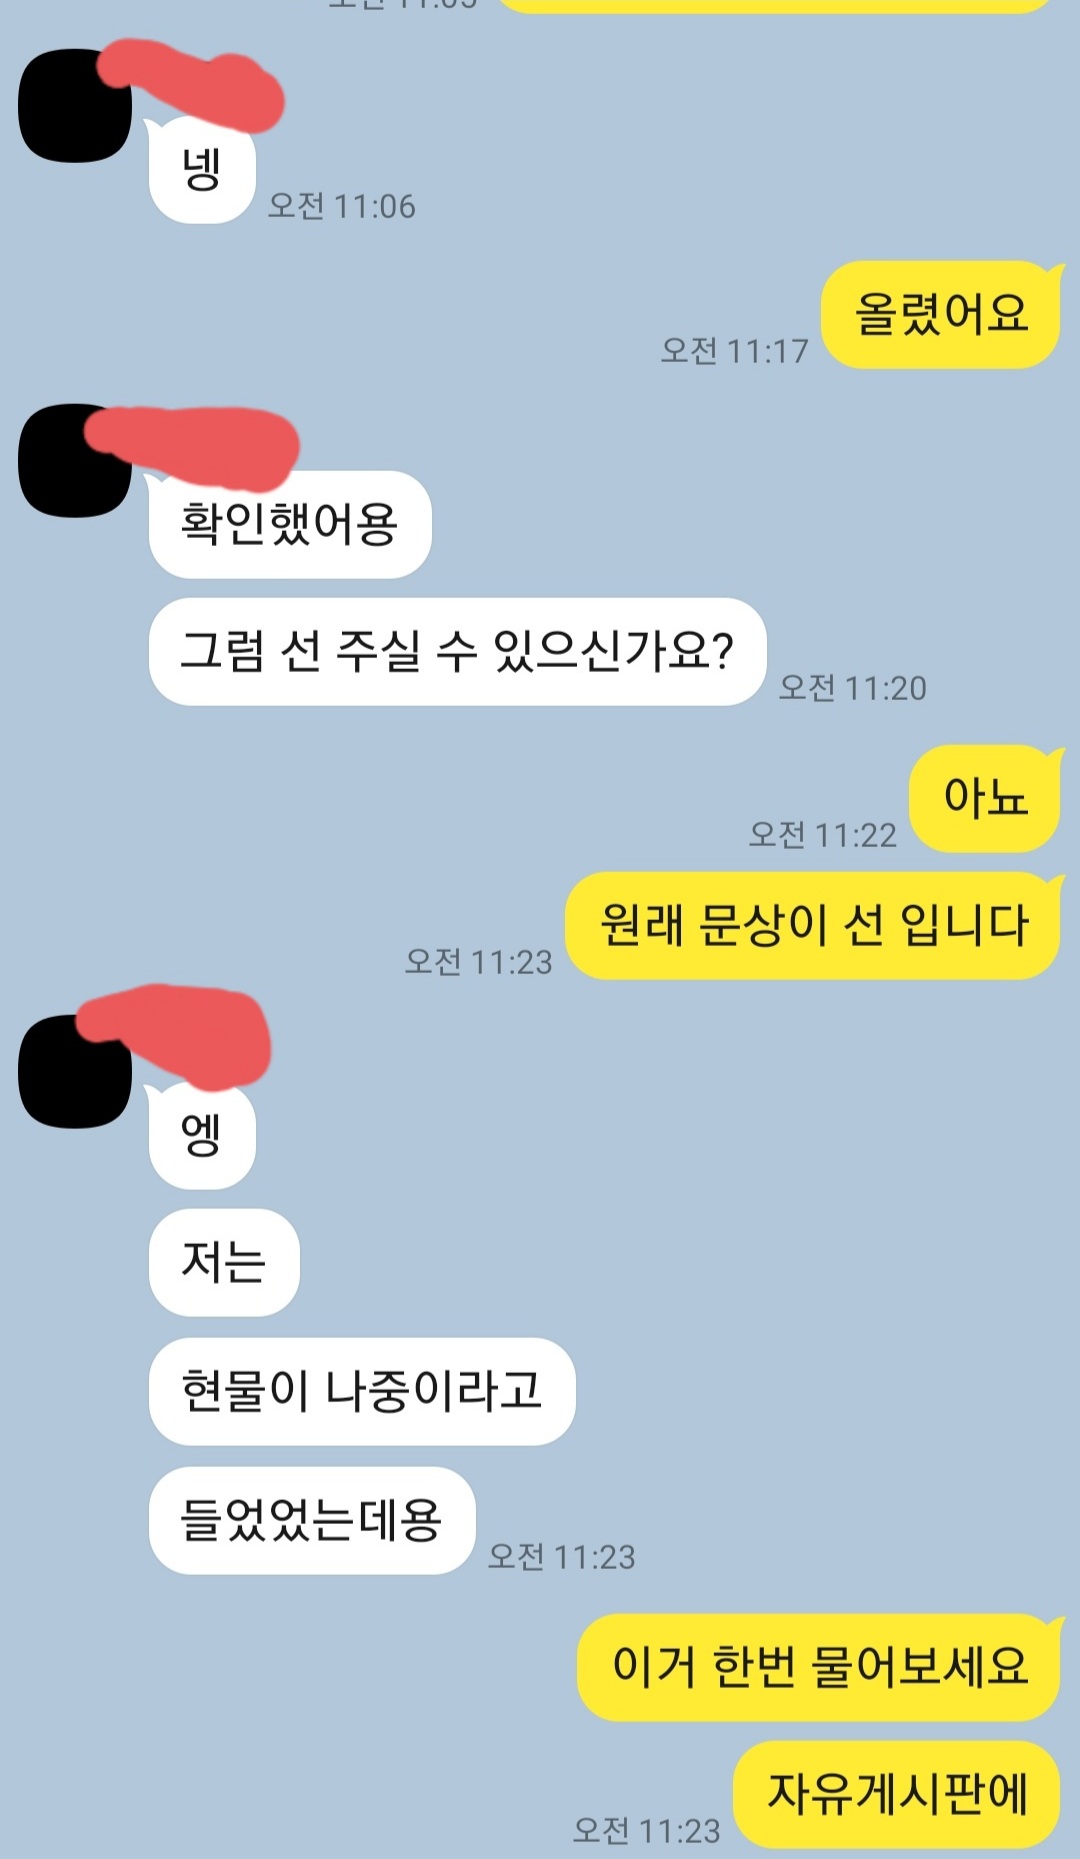Click the 오전 11:22 timestamp
The height and width of the screenshot is (1859, 1080).
pos(822,835)
